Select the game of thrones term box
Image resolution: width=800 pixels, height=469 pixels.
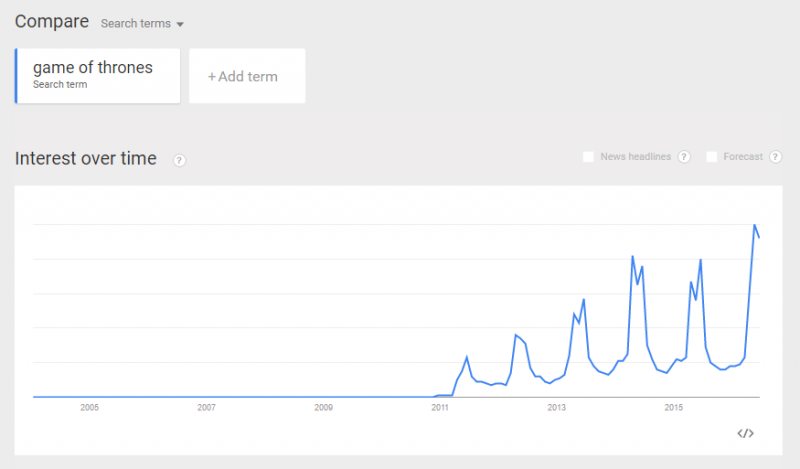[97, 76]
